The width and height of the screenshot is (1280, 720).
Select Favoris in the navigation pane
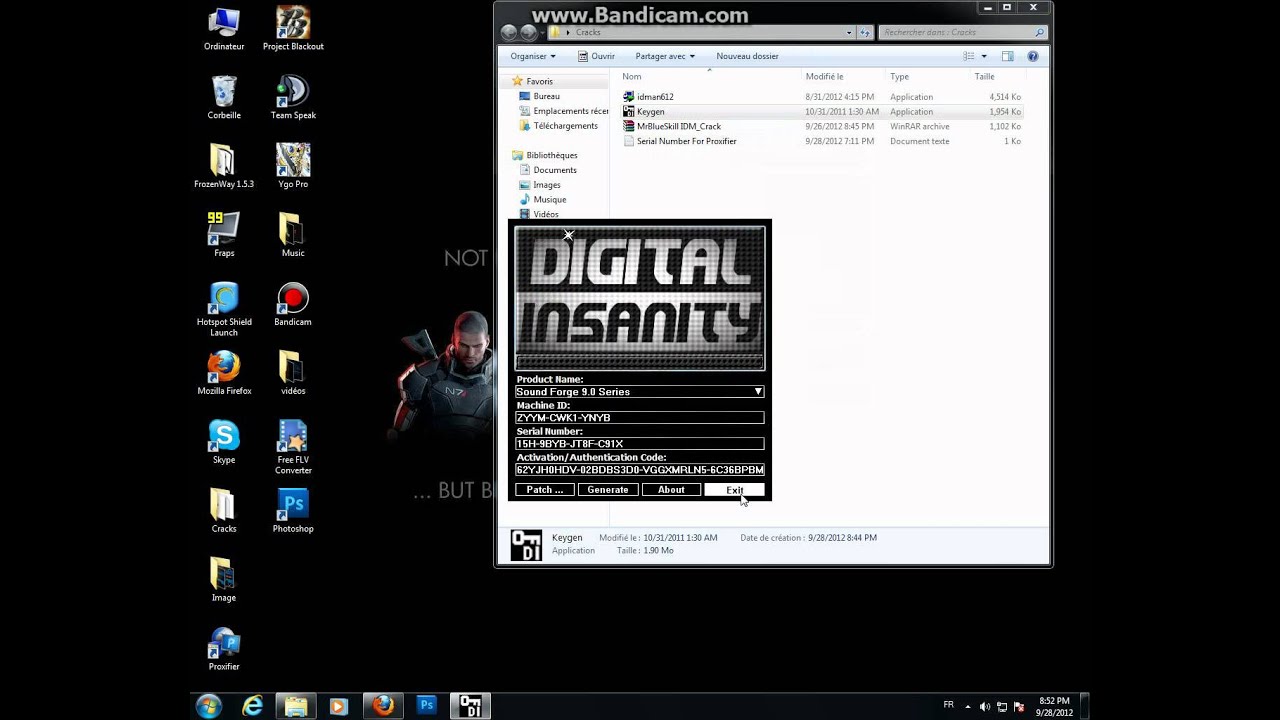click(539, 81)
